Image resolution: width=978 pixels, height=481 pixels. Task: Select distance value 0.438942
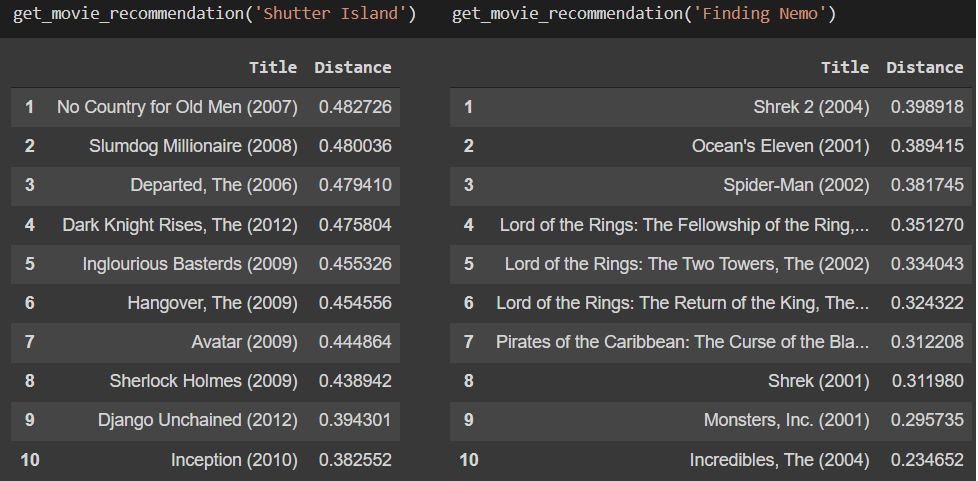pyautogui.click(x=356, y=381)
